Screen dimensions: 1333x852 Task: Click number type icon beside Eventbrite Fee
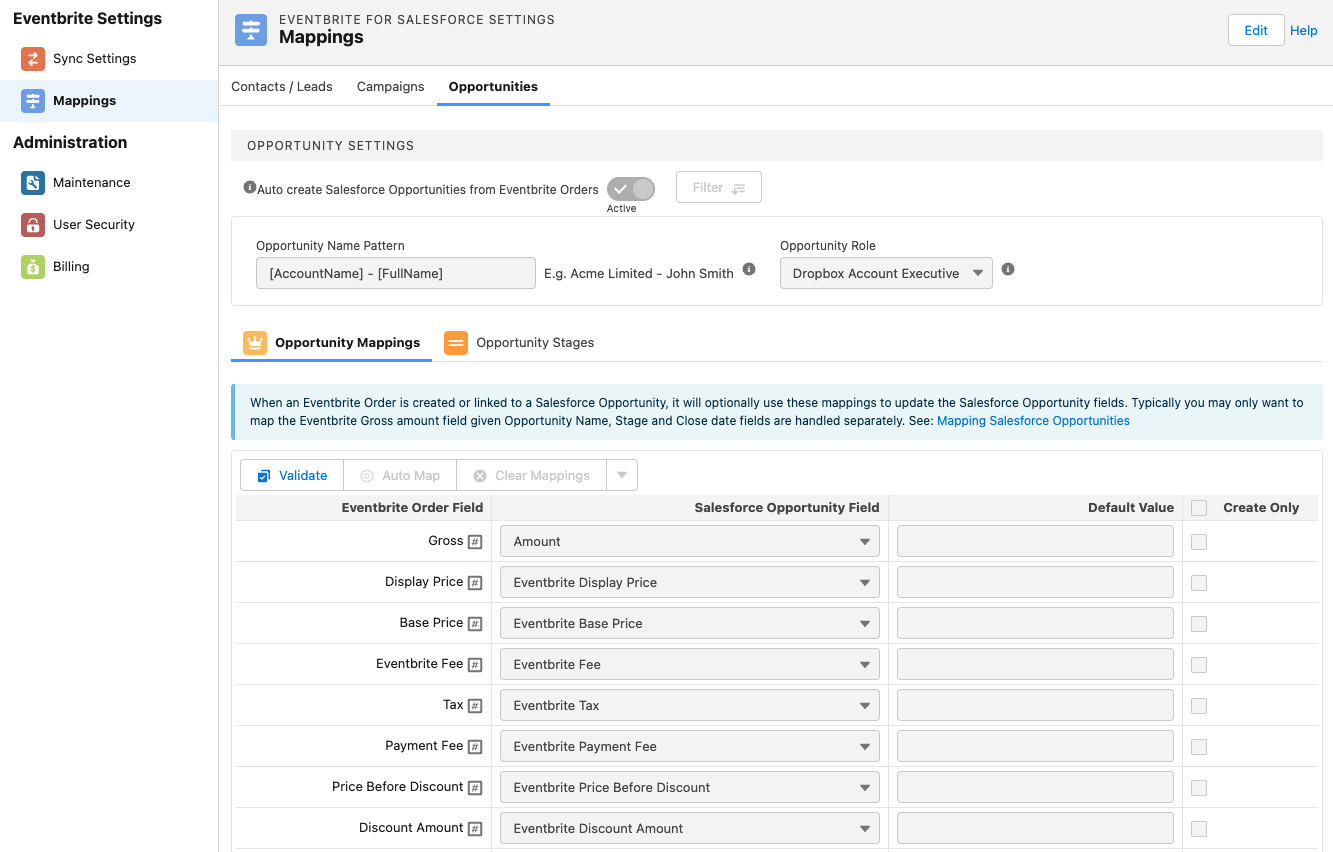[475, 665]
